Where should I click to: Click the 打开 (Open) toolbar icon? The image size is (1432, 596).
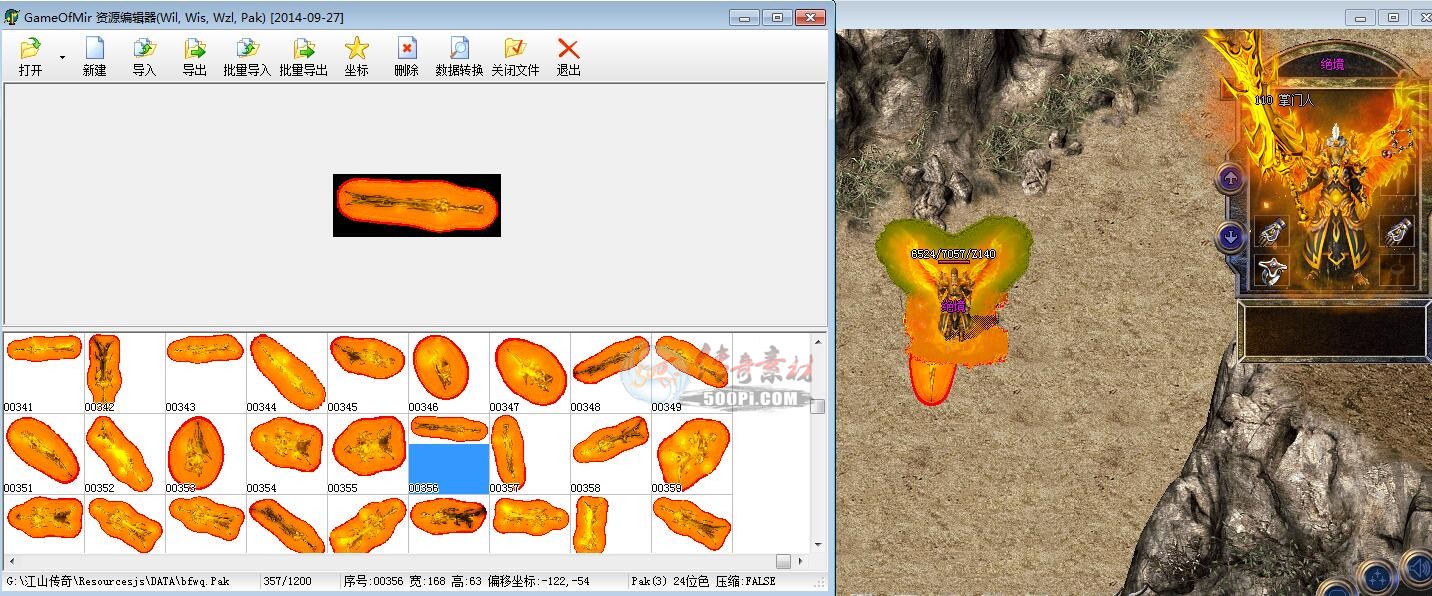(x=31, y=48)
